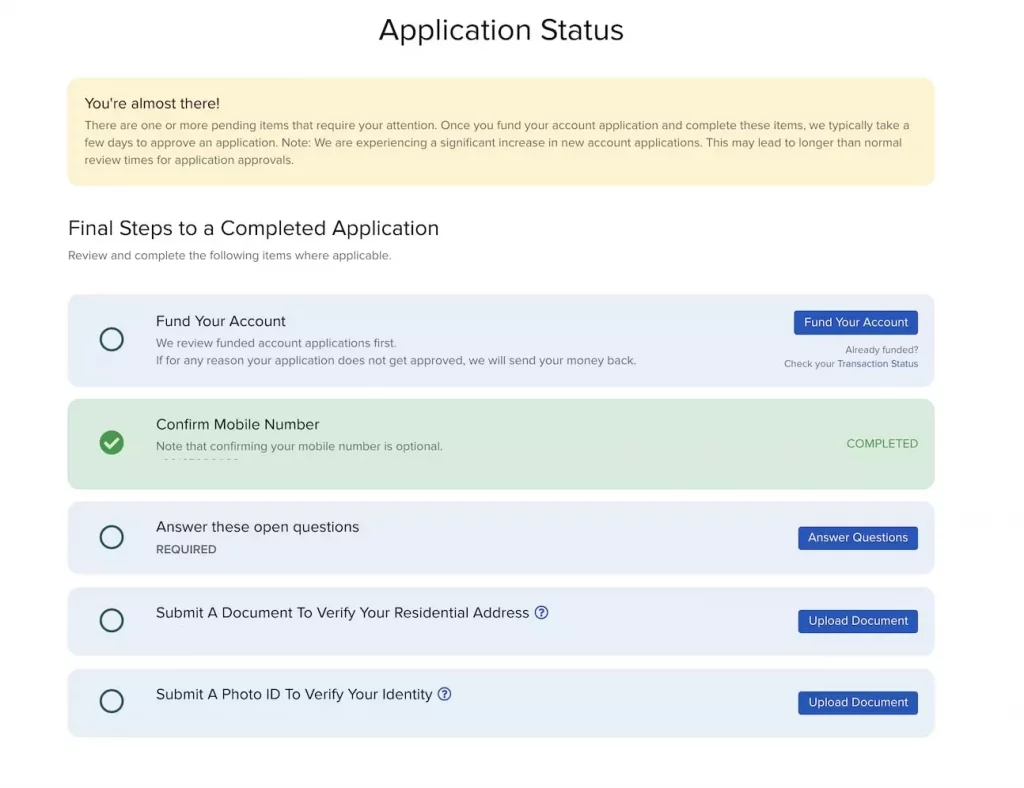Upload Document for photo ID verification

point(857,703)
